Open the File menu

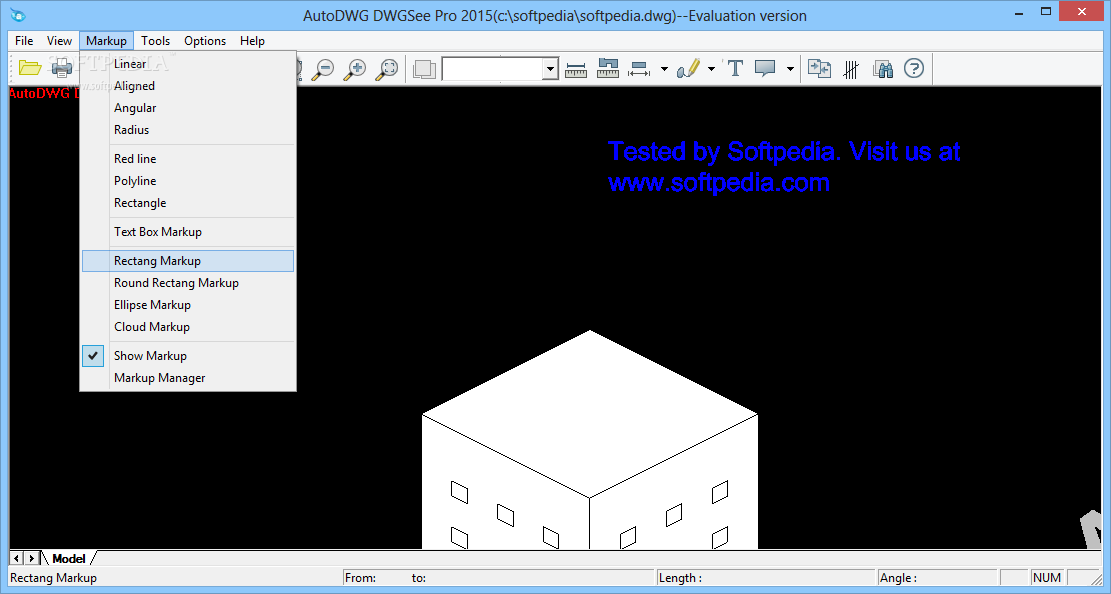pos(24,40)
